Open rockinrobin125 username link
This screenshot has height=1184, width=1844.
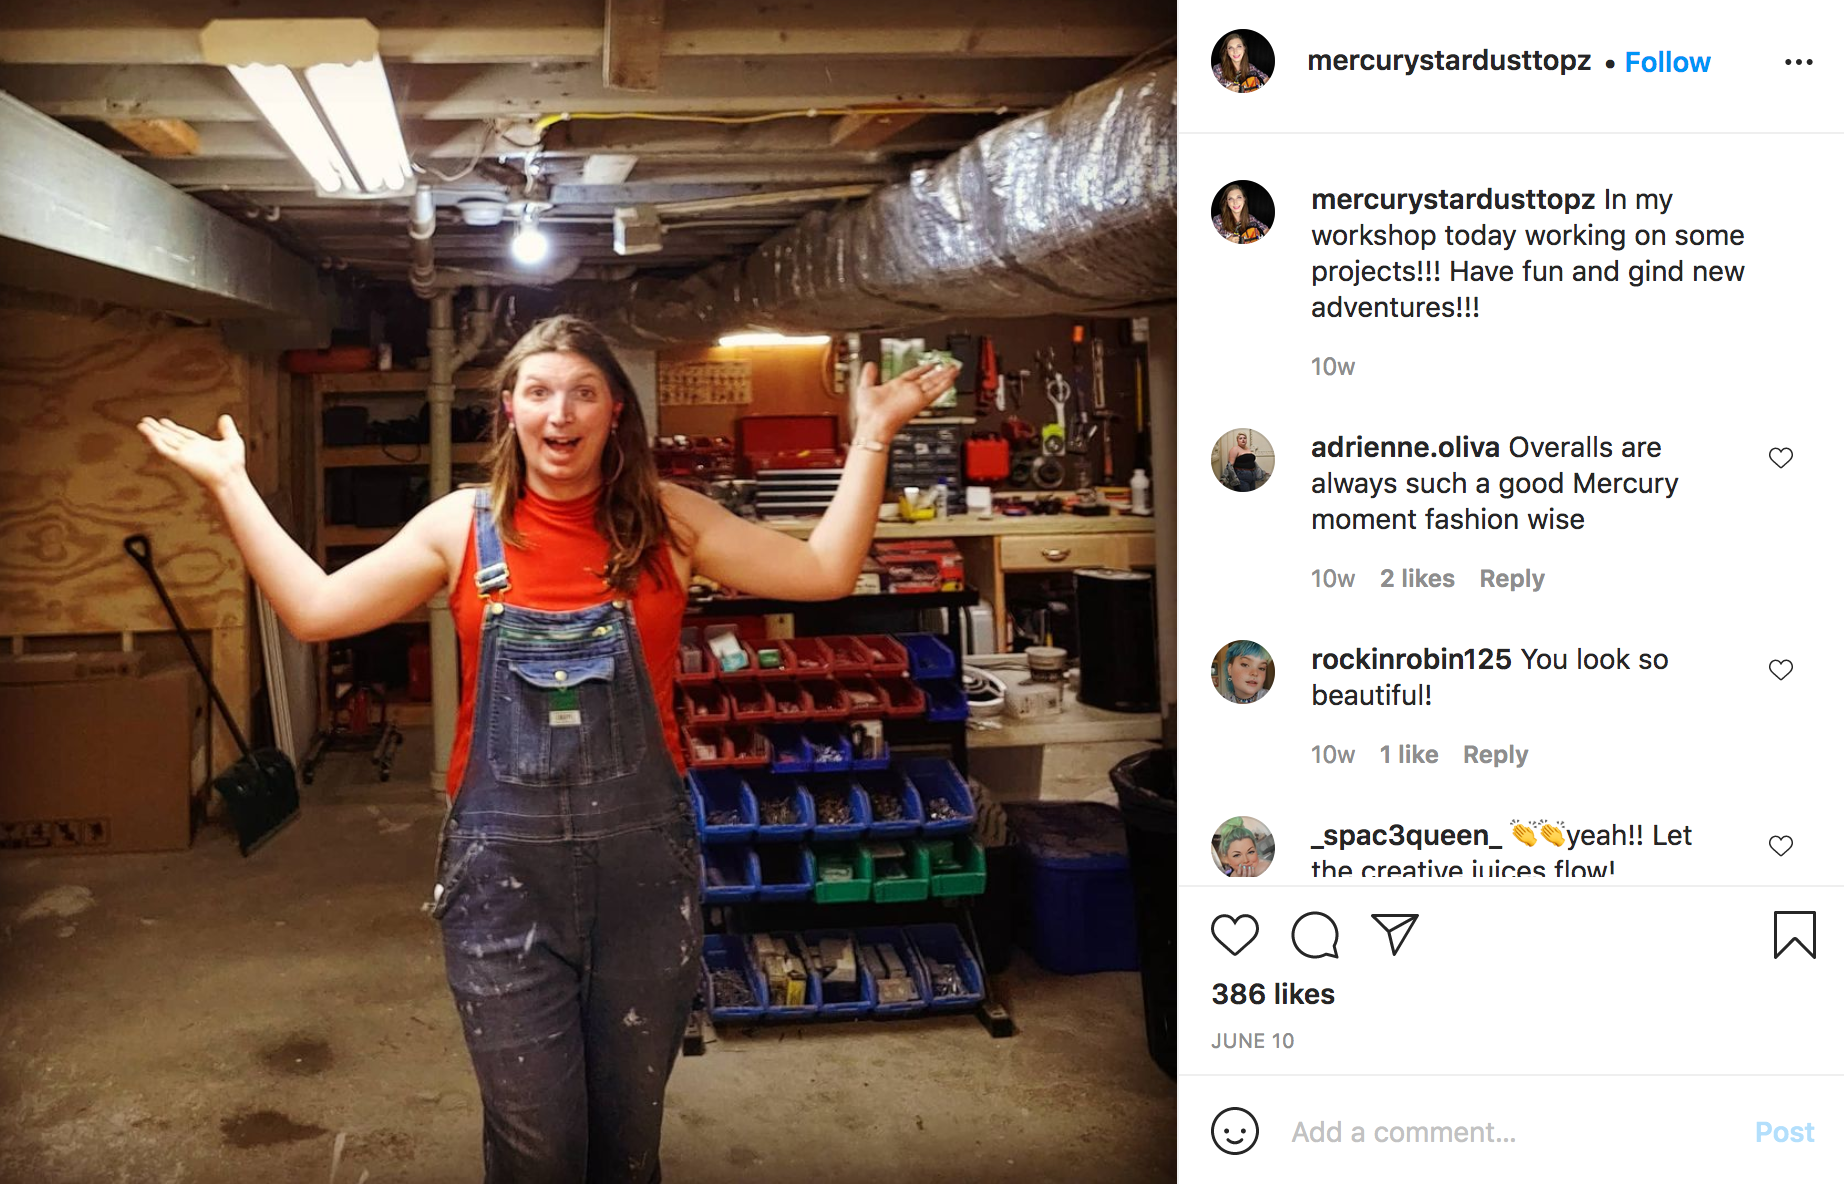pyautogui.click(x=1411, y=659)
